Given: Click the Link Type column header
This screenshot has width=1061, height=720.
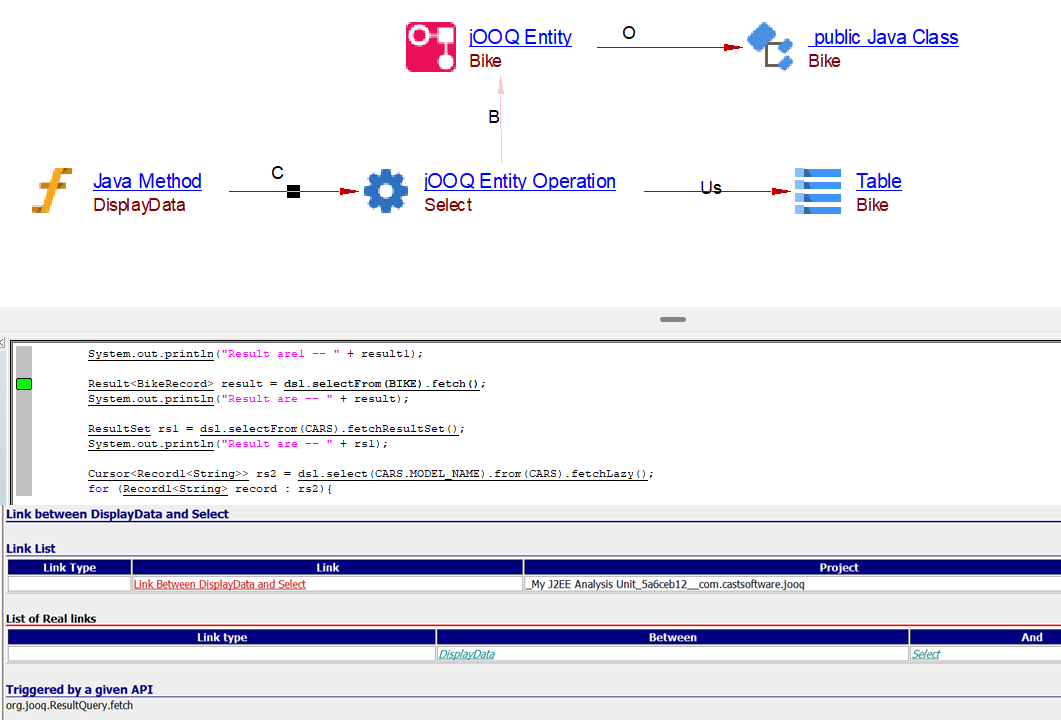Looking at the screenshot, I should [x=70, y=567].
